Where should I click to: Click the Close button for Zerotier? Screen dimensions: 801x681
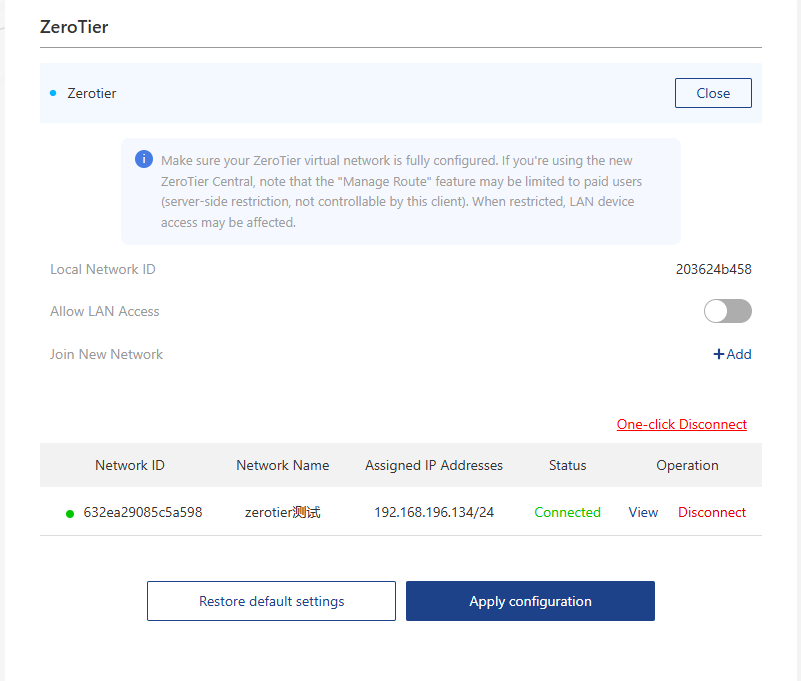[713, 93]
